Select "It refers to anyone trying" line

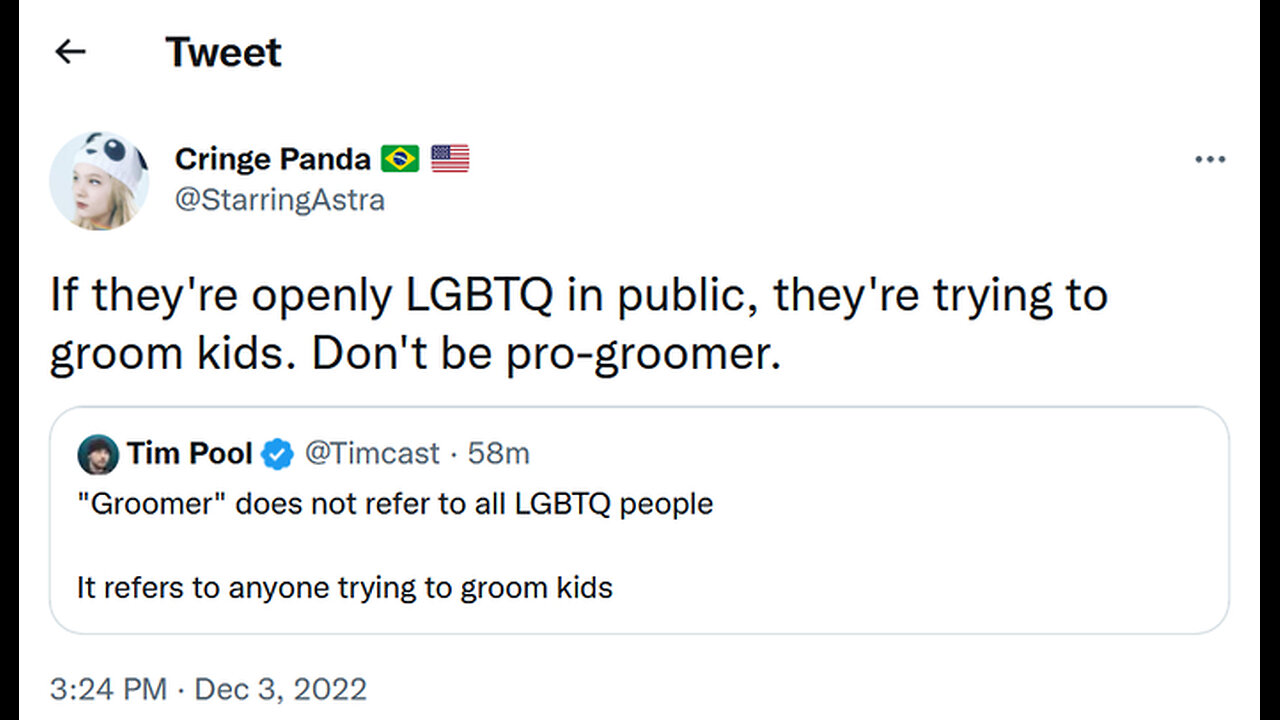(x=345, y=587)
